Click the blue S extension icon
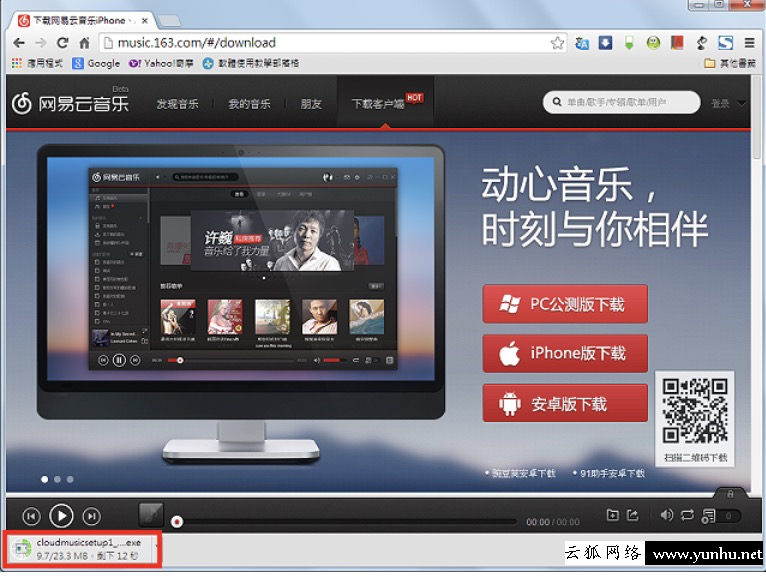Image resolution: width=766 pixels, height=576 pixels. [725, 43]
